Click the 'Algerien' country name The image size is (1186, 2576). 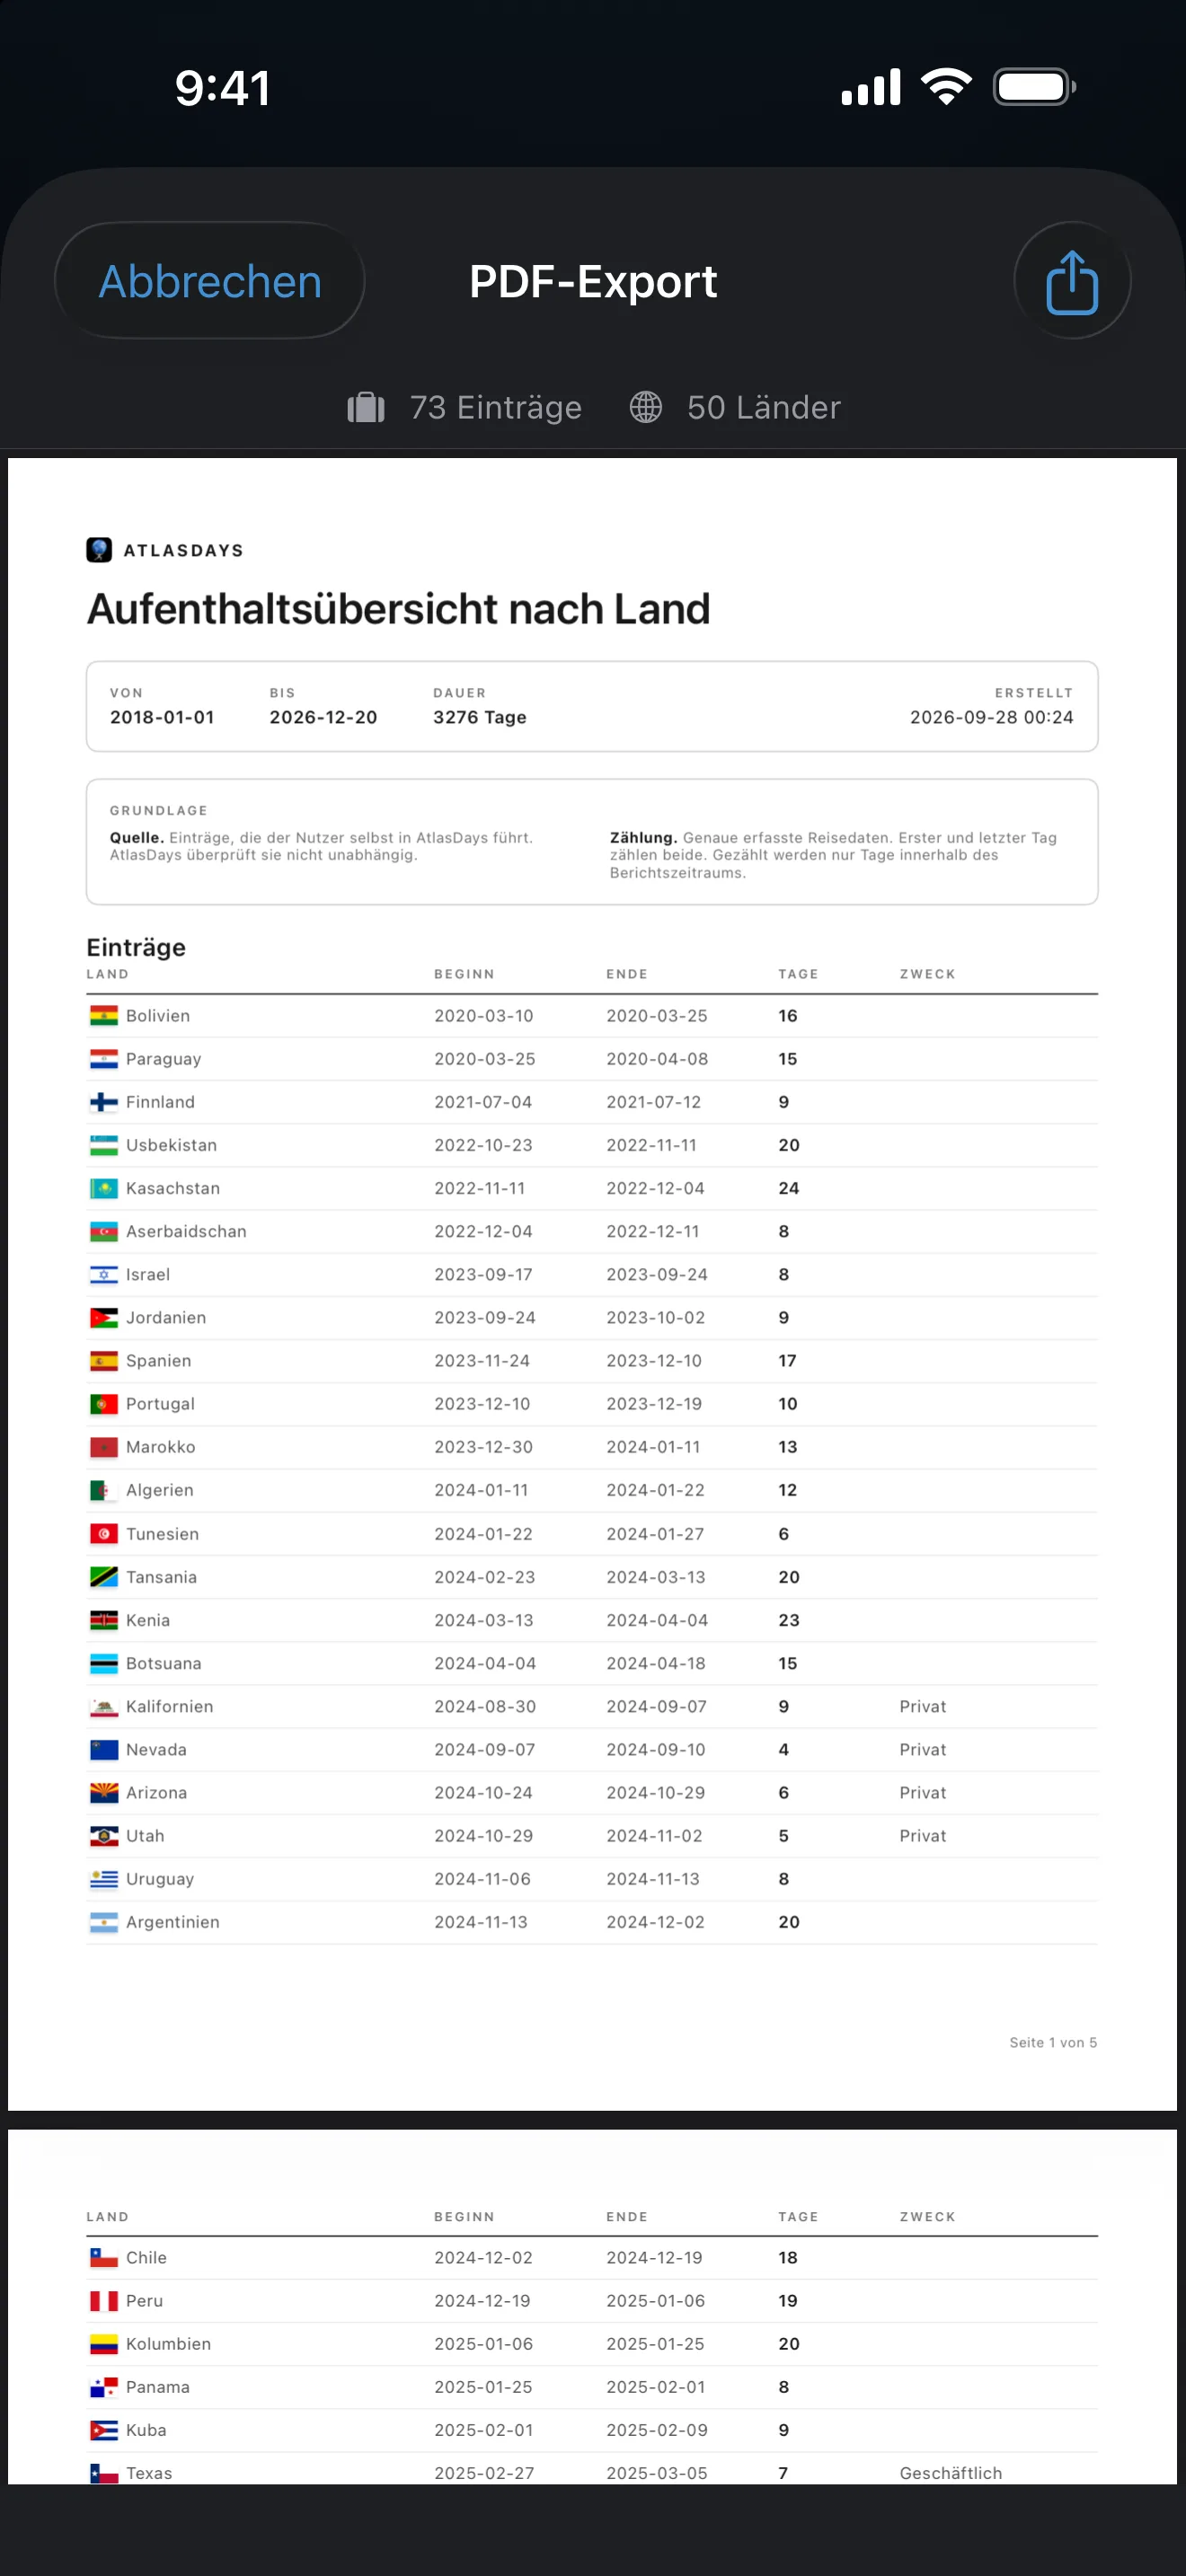160,1490
